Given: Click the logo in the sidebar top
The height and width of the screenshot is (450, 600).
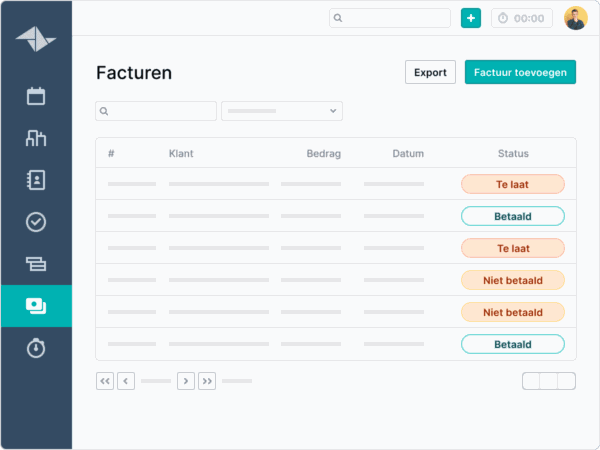Looking at the screenshot, I should (36, 37).
